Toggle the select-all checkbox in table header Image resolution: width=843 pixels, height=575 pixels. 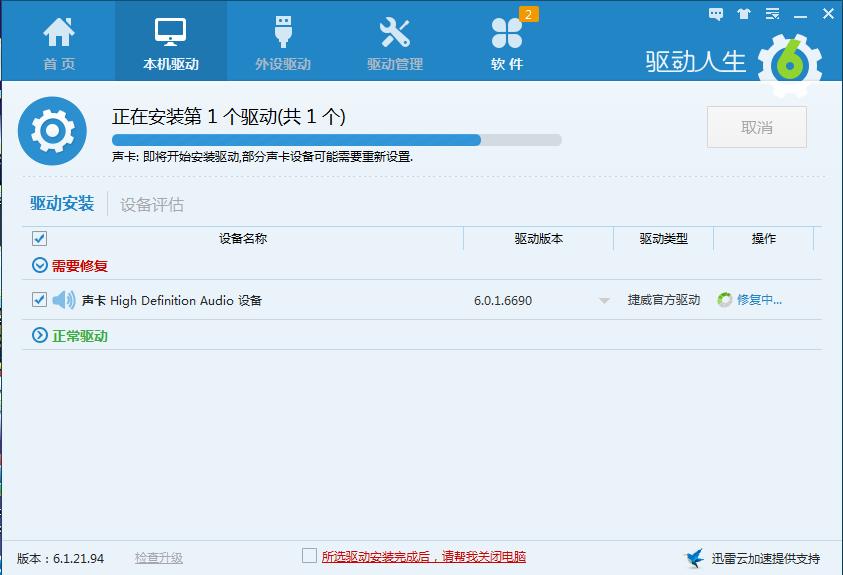[39, 239]
